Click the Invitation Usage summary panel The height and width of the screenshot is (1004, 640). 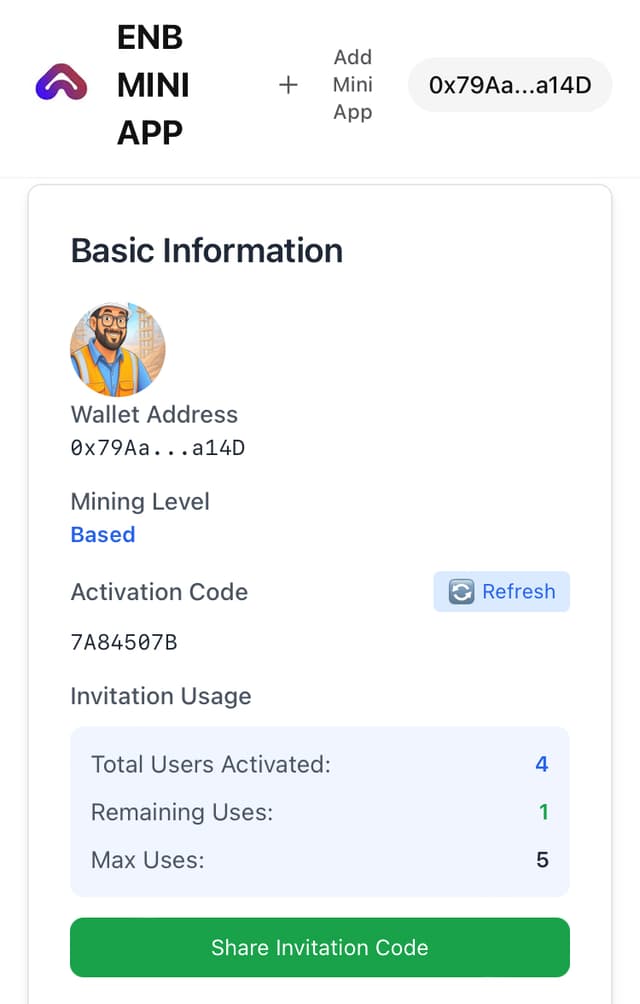(x=320, y=812)
